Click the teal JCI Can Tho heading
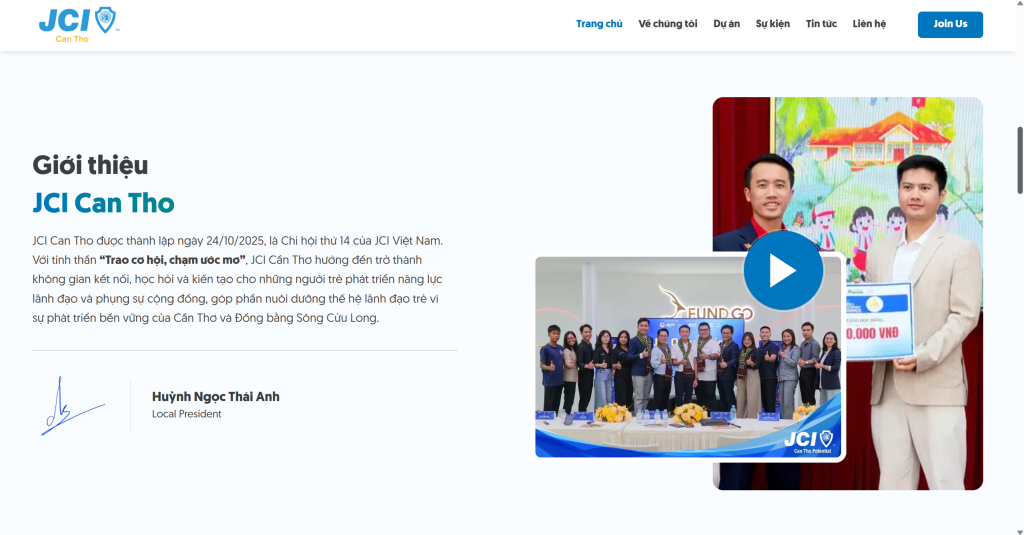The image size is (1024, 535). click(103, 204)
